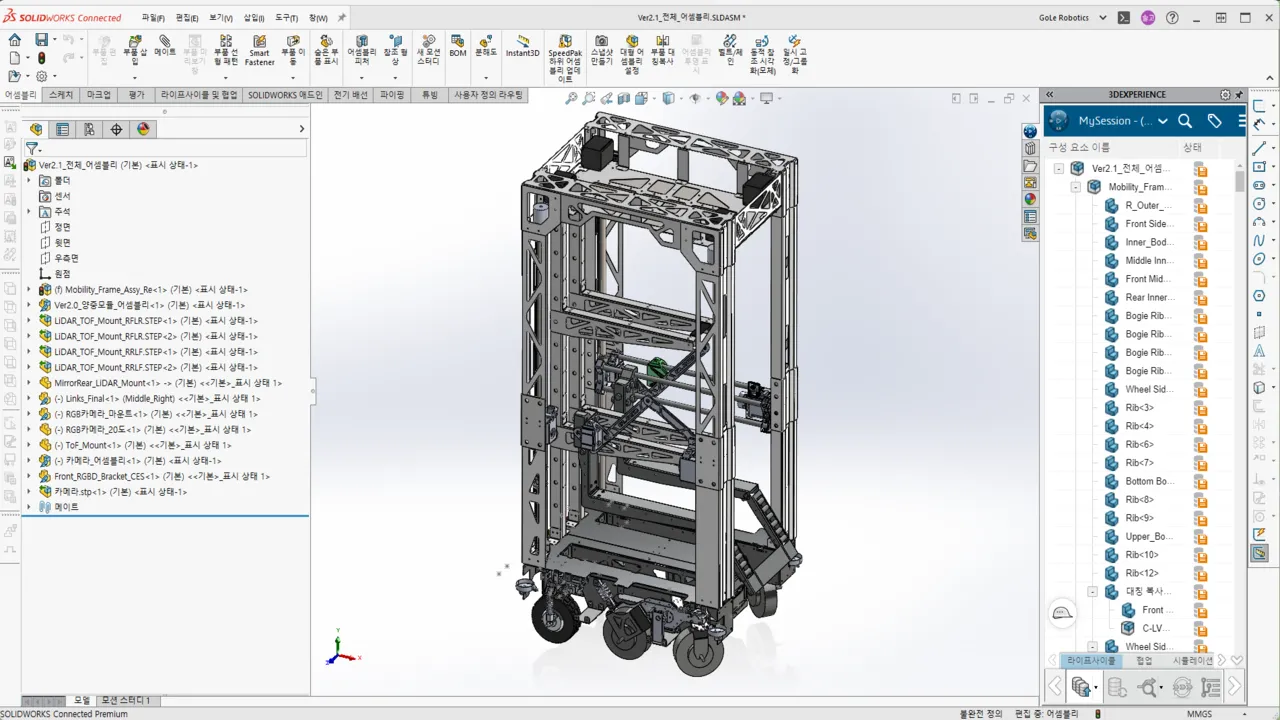
Task: Open the SpeedPak subassembly tool
Action: [x=565, y=50]
